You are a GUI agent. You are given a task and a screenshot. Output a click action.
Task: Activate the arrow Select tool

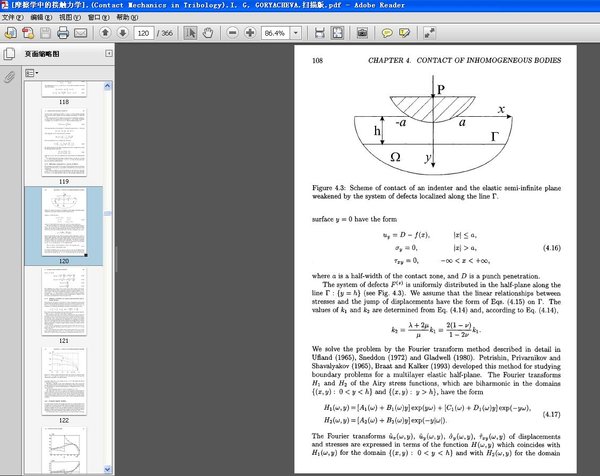coord(191,33)
